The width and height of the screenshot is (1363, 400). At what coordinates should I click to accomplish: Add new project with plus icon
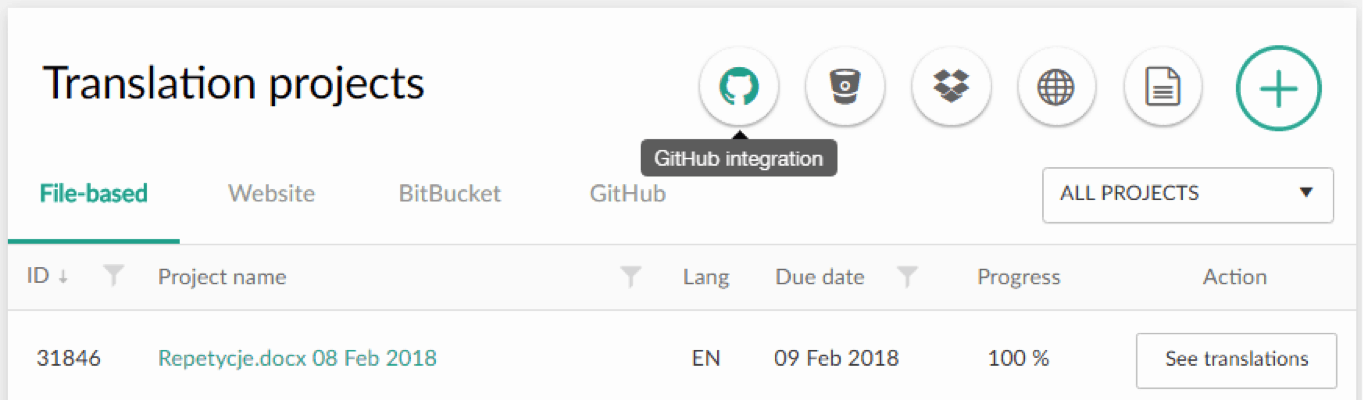(1279, 87)
